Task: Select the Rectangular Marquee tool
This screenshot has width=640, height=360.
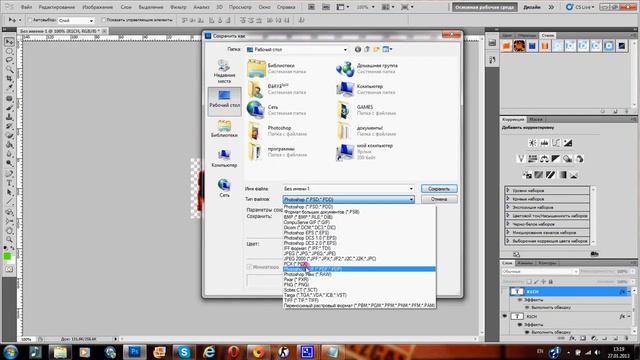Action: tap(9, 51)
